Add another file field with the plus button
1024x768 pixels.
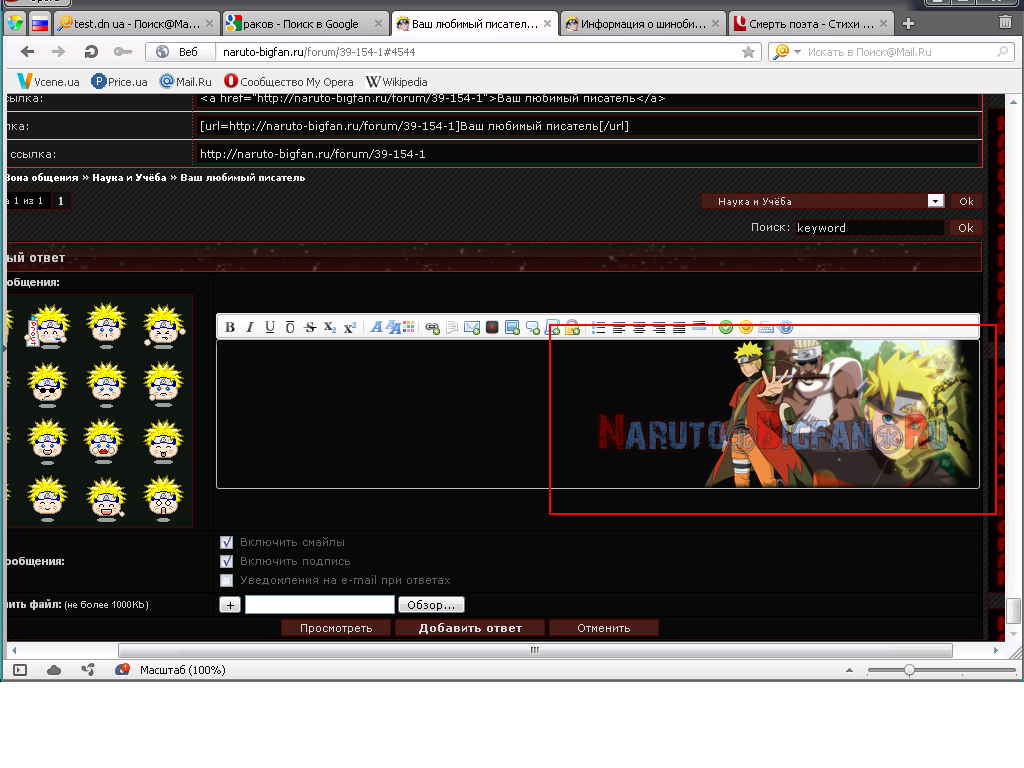pyautogui.click(x=230, y=605)
